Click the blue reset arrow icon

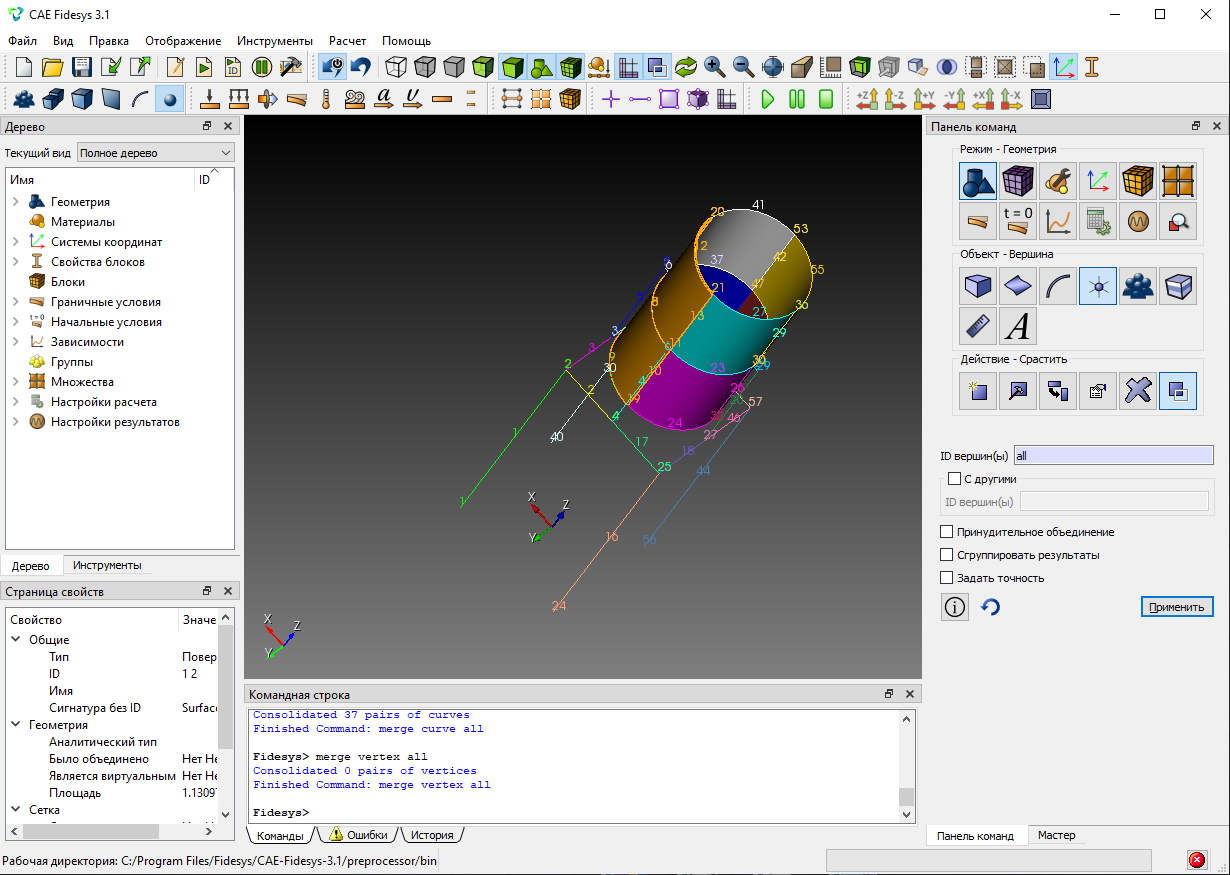pos(990,607)
